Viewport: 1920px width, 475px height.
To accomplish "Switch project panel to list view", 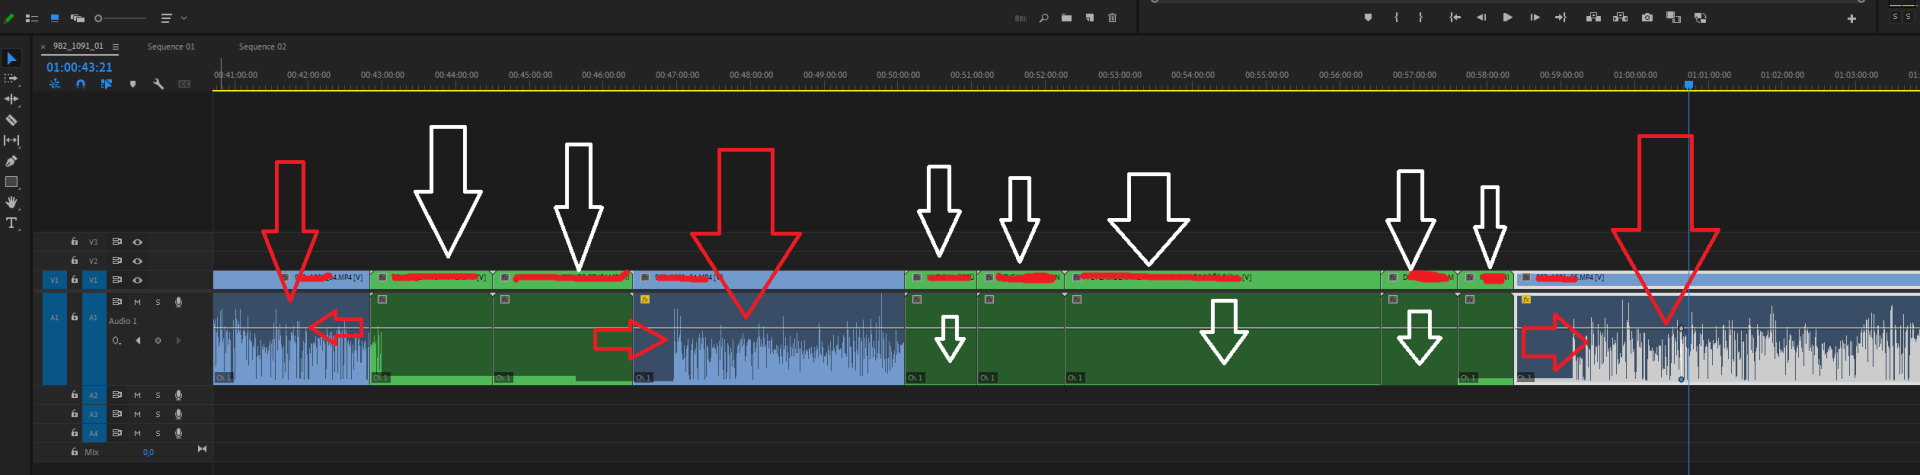I will pos(32,18).
